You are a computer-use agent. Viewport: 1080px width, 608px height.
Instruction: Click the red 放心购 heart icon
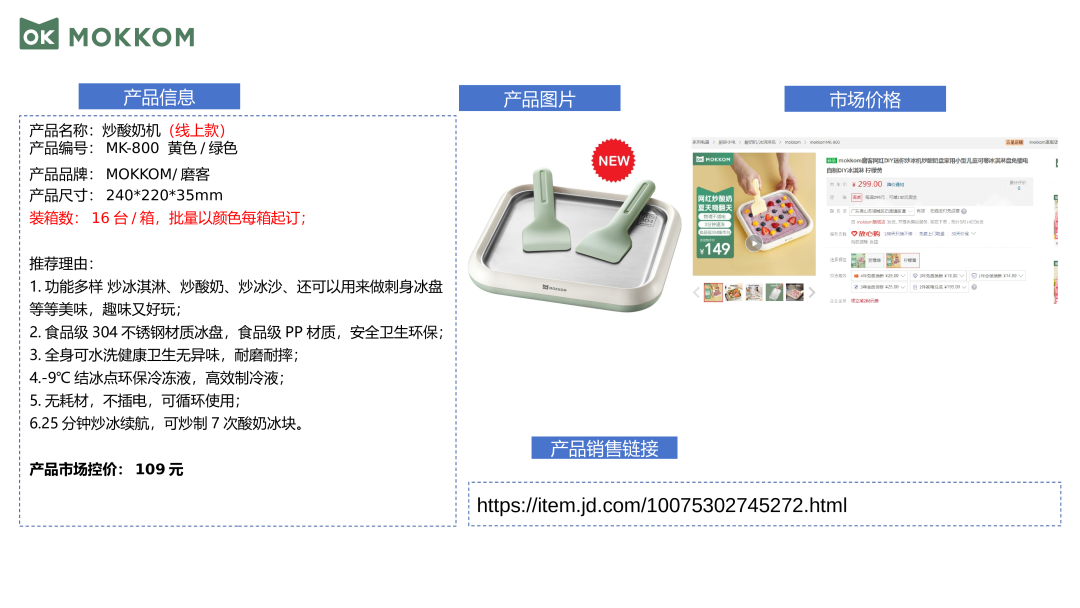854,233
